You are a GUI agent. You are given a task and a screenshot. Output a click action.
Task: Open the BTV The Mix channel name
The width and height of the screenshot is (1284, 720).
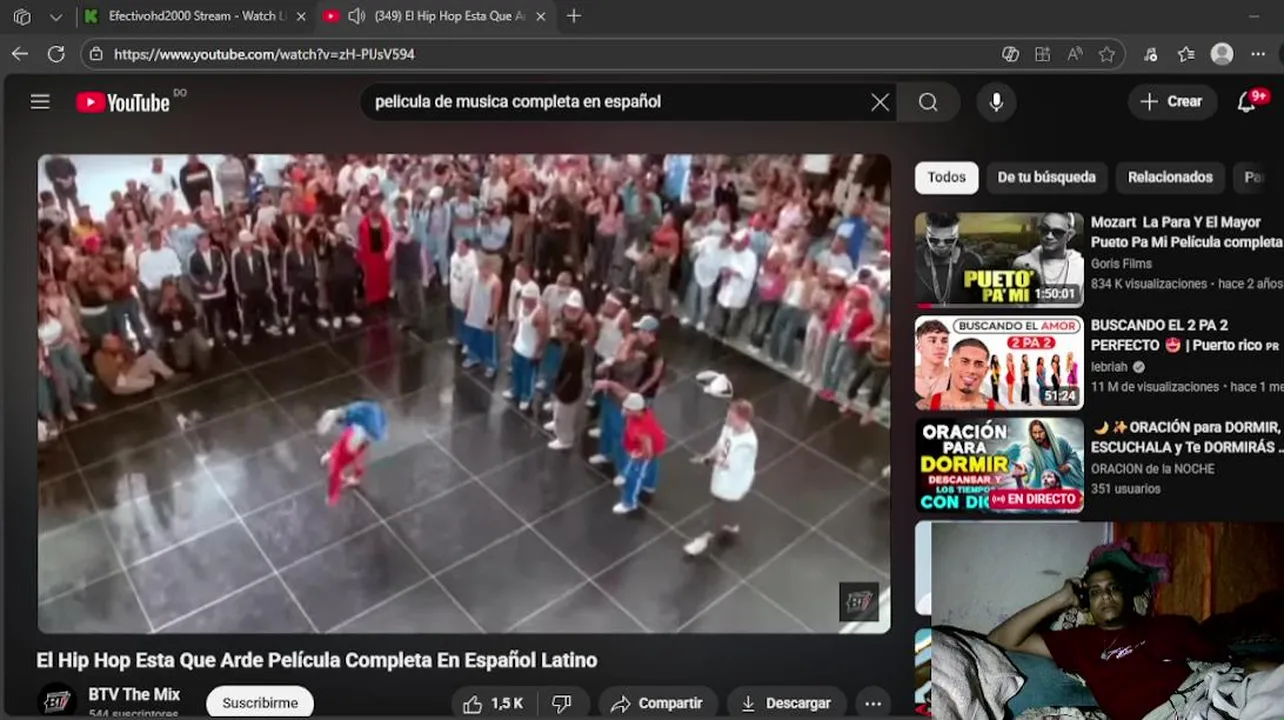tap(134, 694)
